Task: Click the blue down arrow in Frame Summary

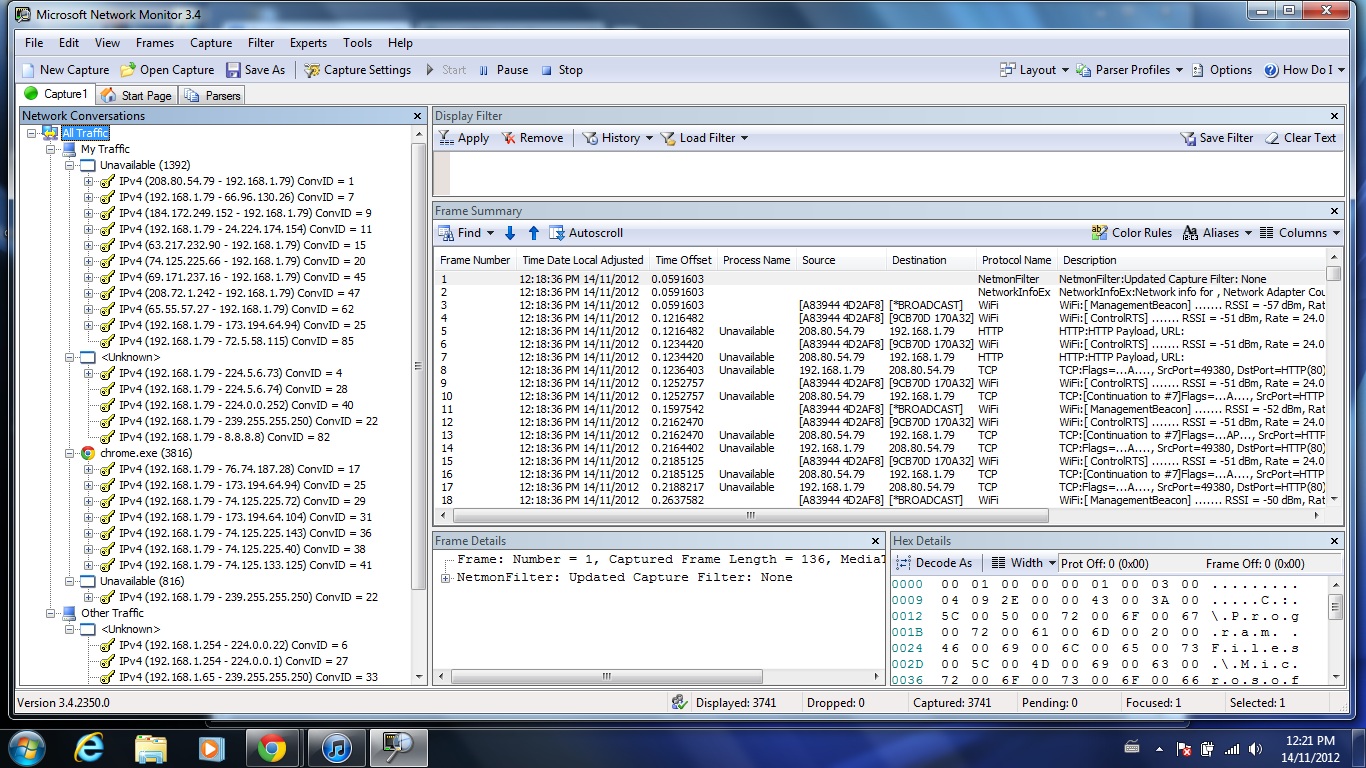Action: coord(510,233)
